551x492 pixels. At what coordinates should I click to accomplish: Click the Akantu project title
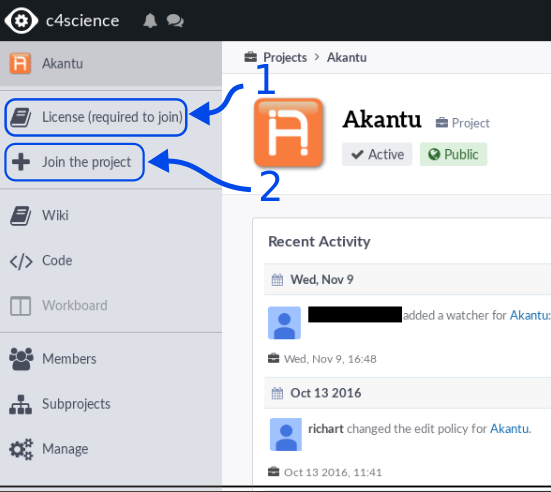point(382,119)
